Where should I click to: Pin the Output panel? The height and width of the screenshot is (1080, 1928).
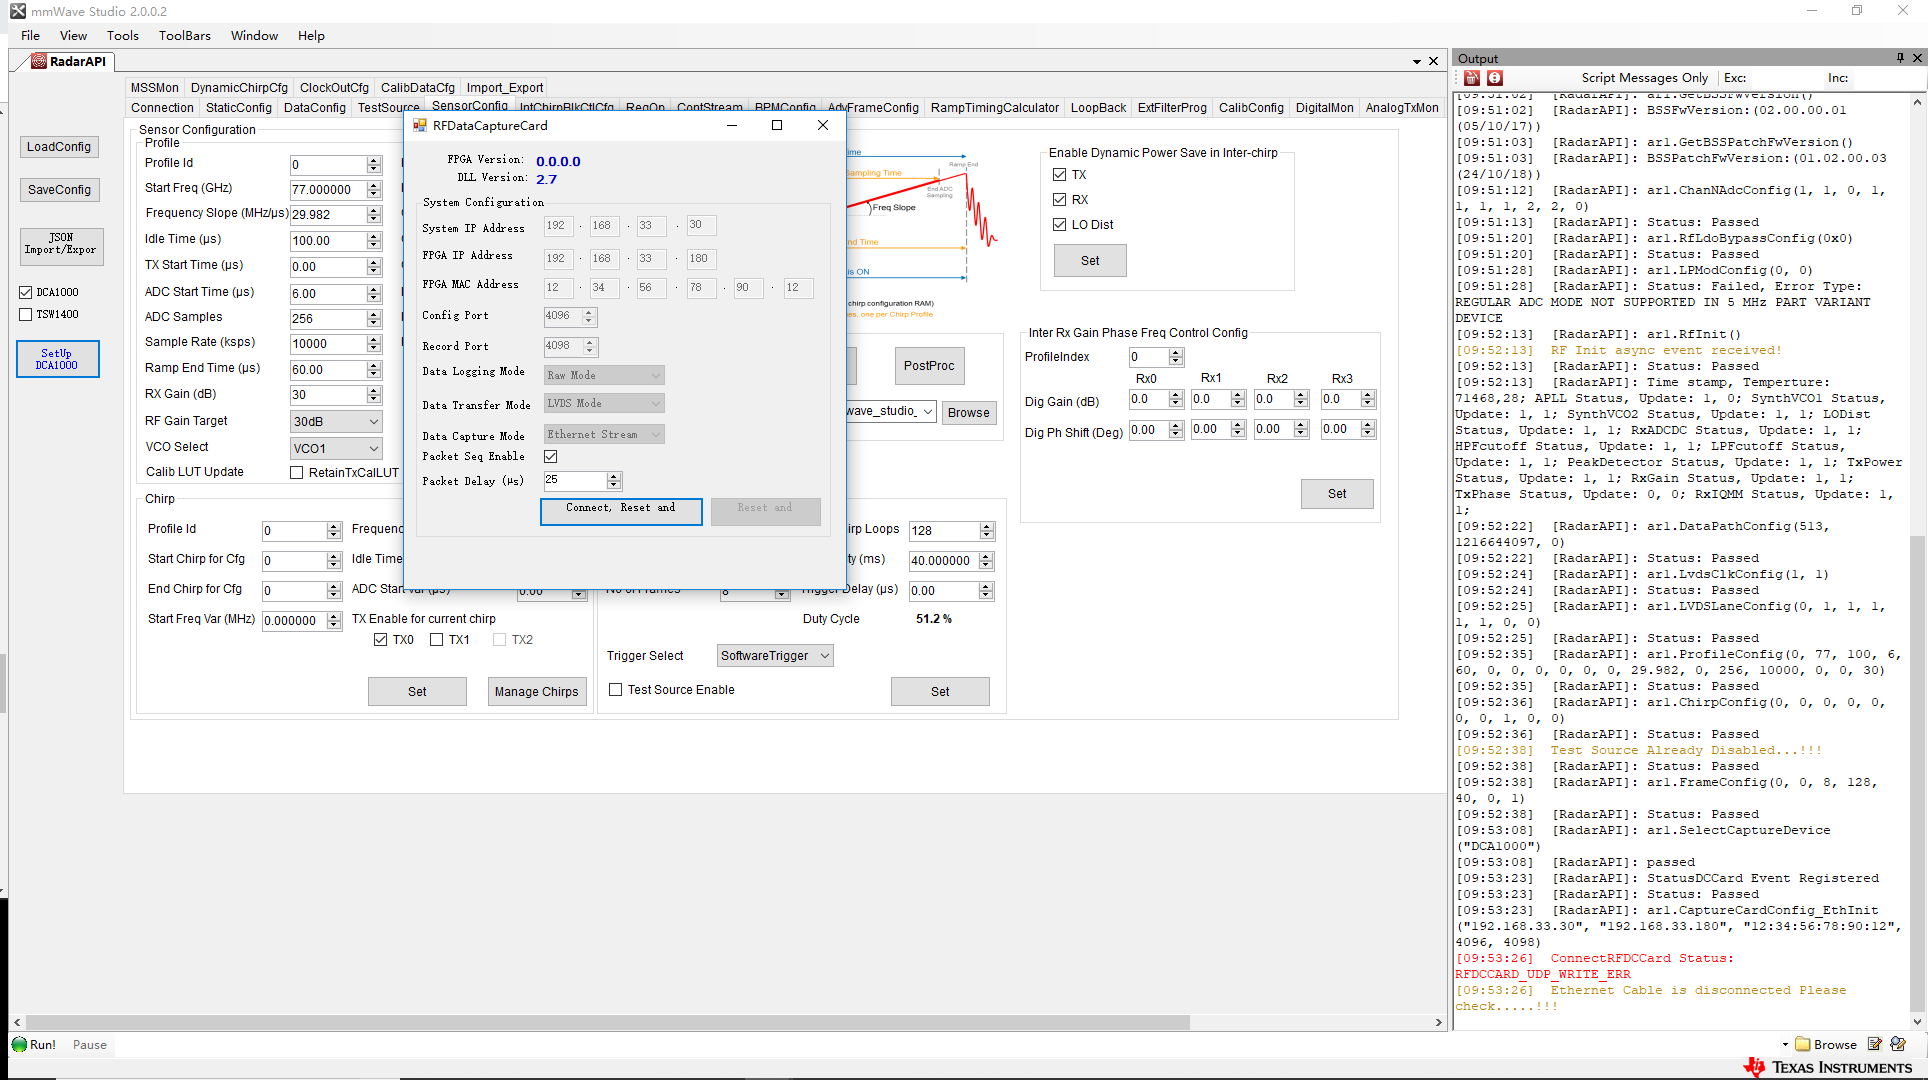1900,58
